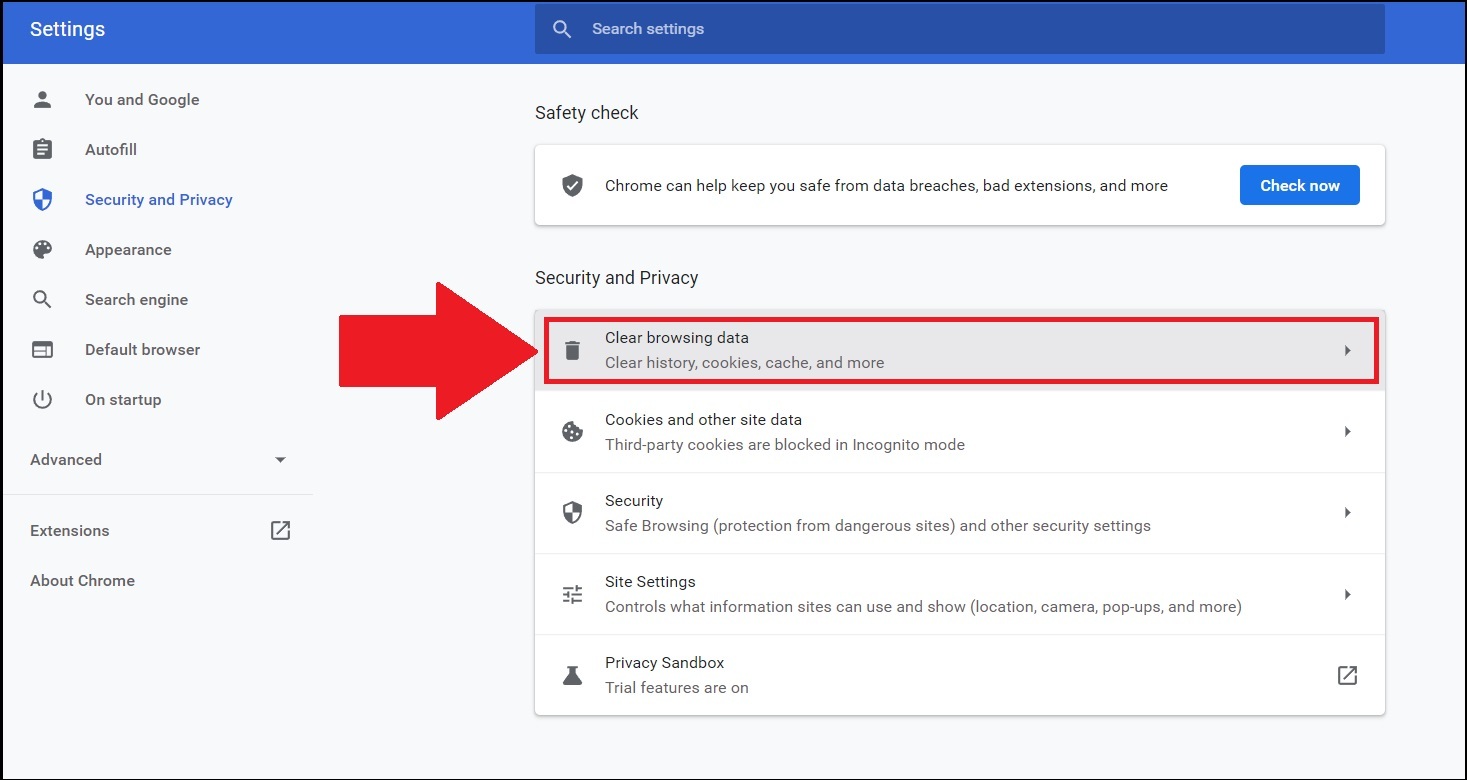
Task: Click Privacy Sandbox title text
Action: click(664, 663)
